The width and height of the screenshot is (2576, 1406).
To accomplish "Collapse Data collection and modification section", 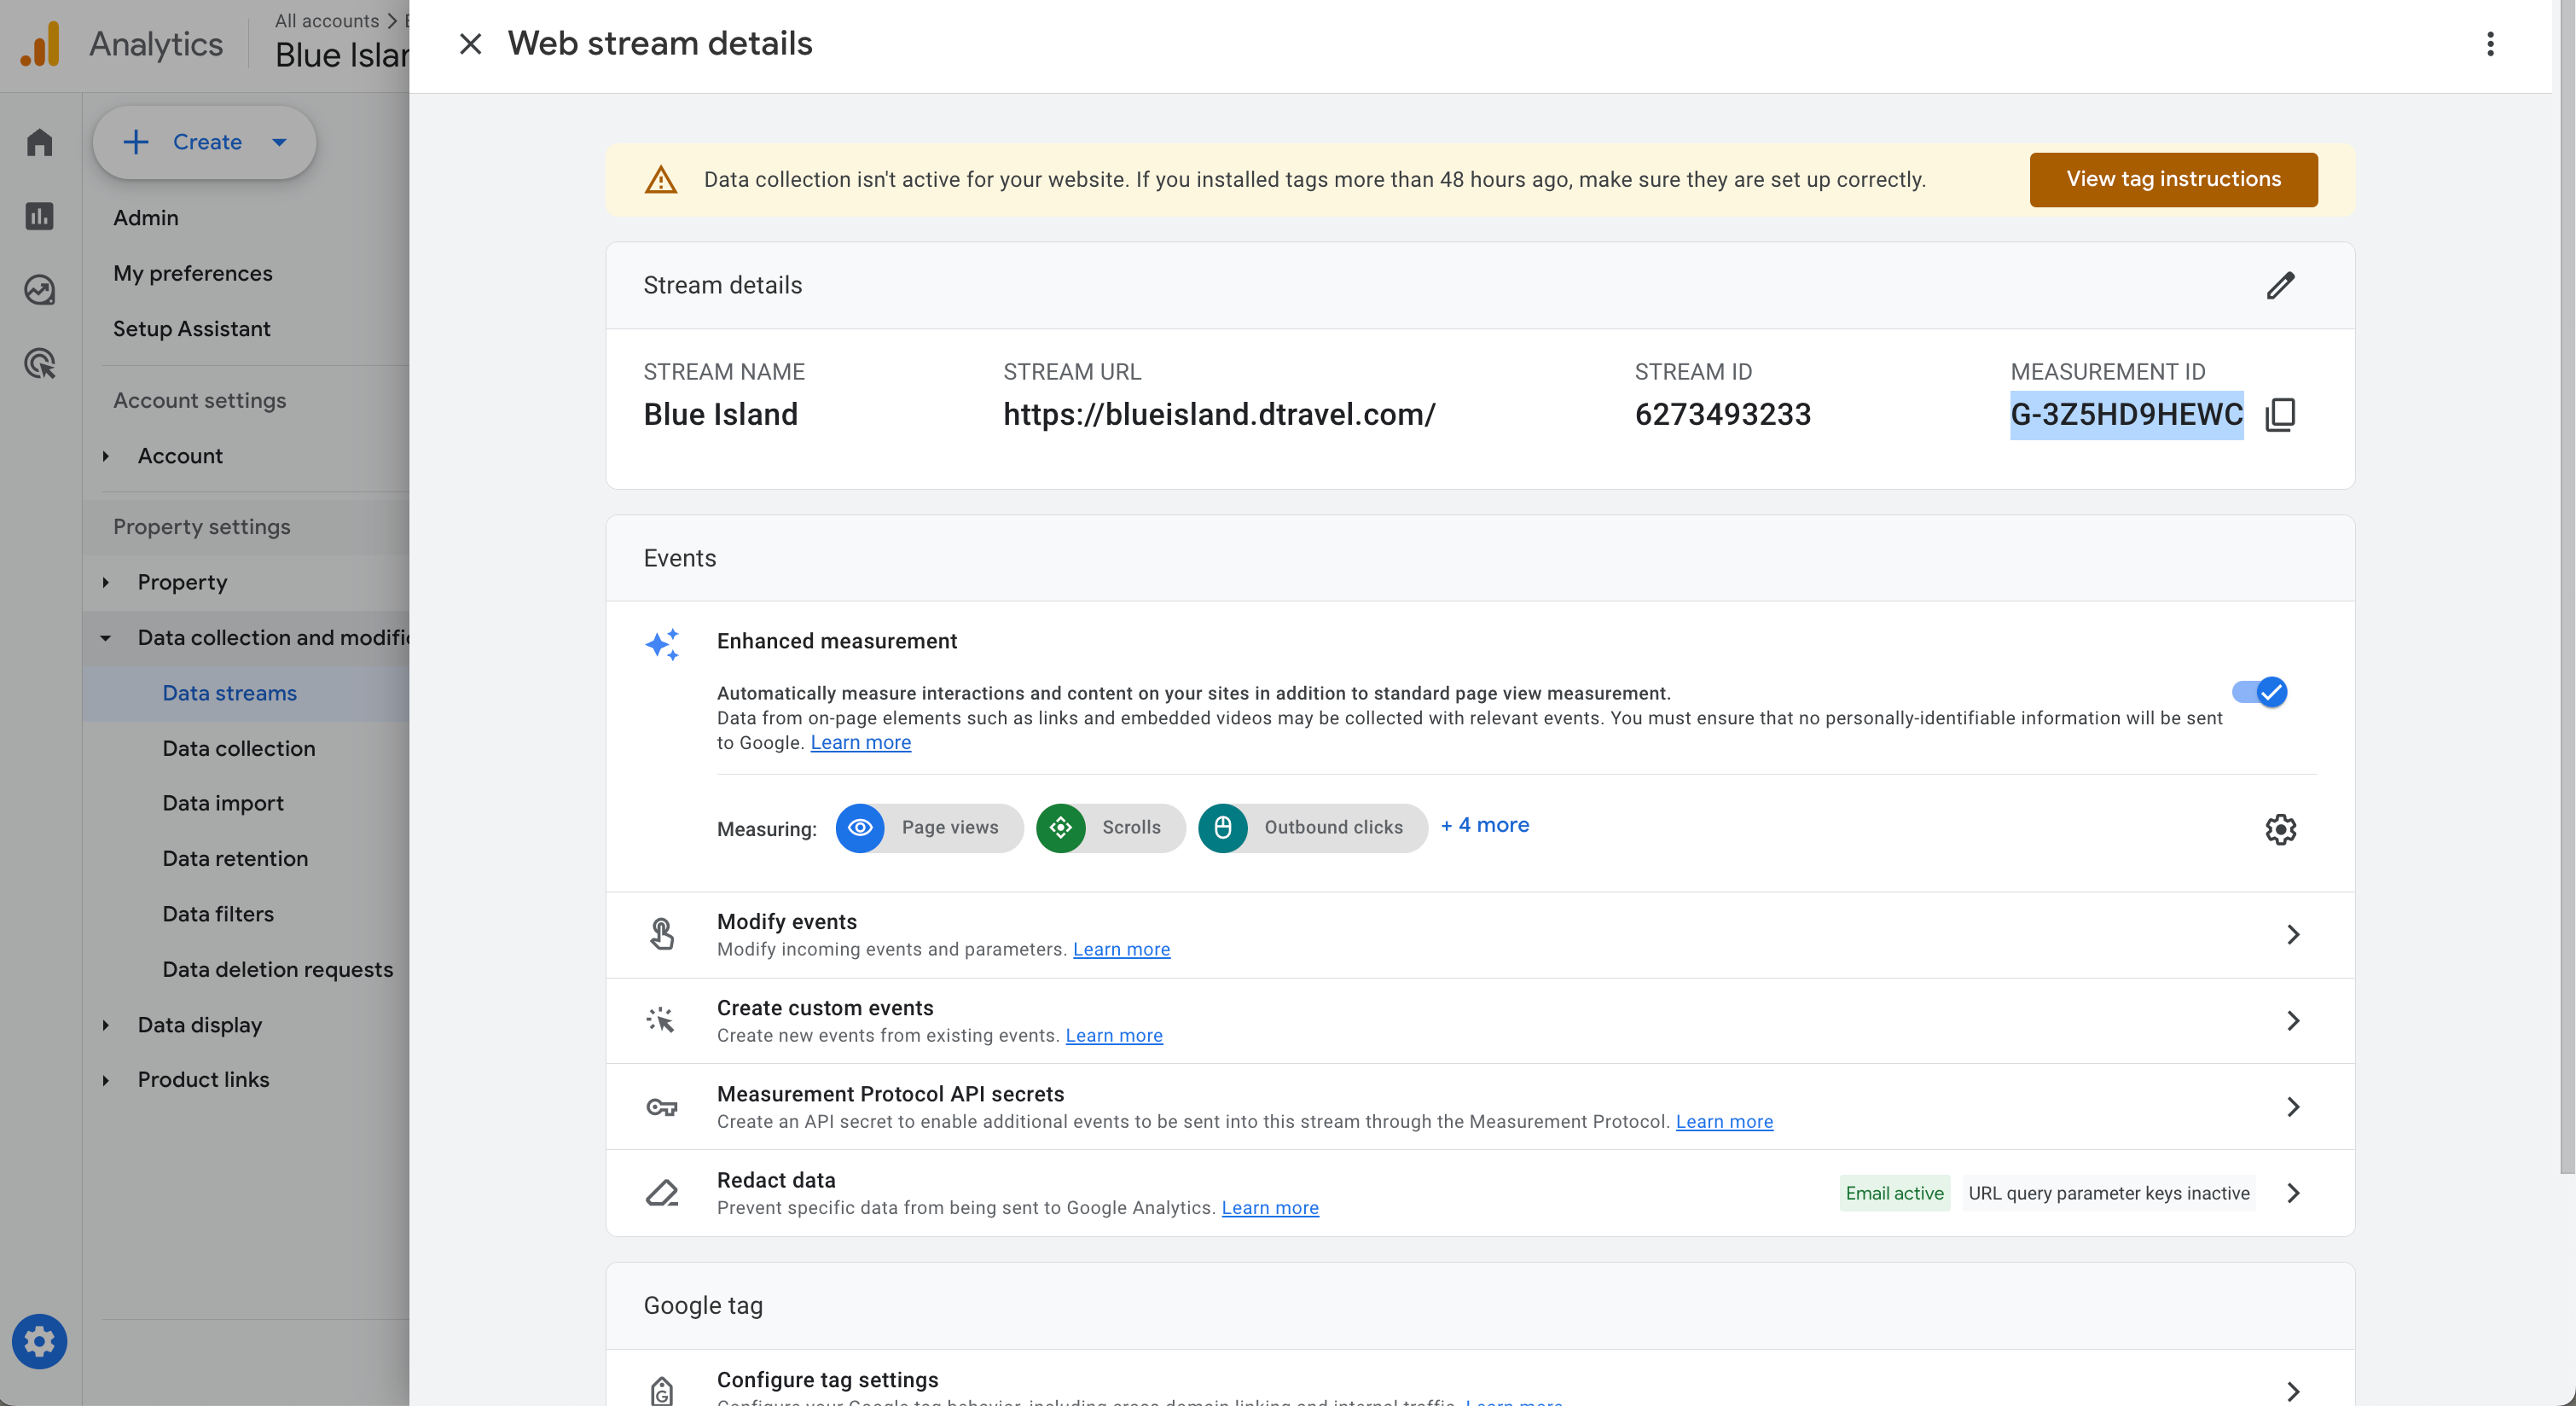I will [x=106, y=638].
